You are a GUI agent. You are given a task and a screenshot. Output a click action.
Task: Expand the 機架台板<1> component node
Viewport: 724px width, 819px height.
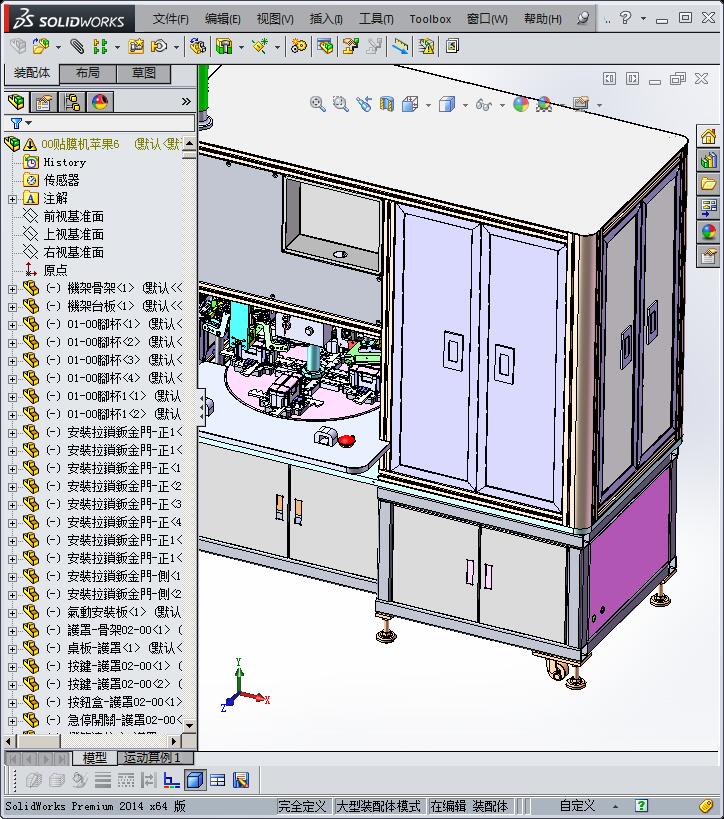[x=13, y=307]
